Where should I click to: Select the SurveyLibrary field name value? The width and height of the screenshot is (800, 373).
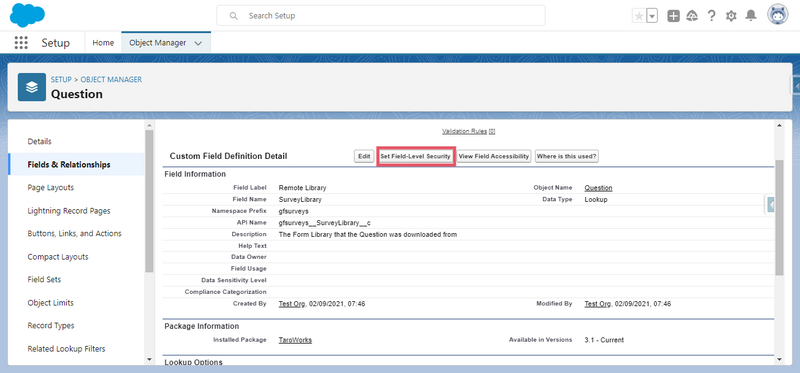pyautogui.click(x=300, y=200)
